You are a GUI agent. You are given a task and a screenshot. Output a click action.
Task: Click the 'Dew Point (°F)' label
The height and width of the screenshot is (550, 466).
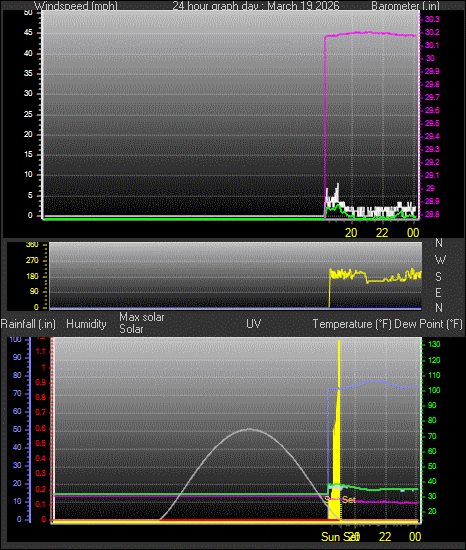(x=428, y=324)
